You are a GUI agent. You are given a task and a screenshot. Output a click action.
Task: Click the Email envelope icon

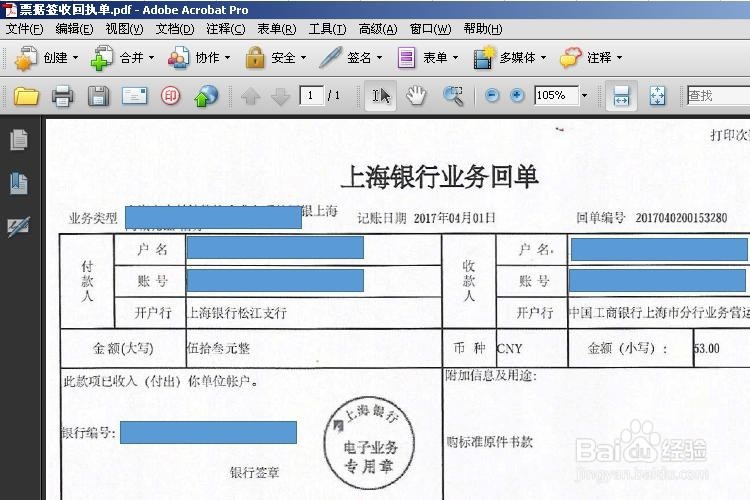tap(134, 96)
